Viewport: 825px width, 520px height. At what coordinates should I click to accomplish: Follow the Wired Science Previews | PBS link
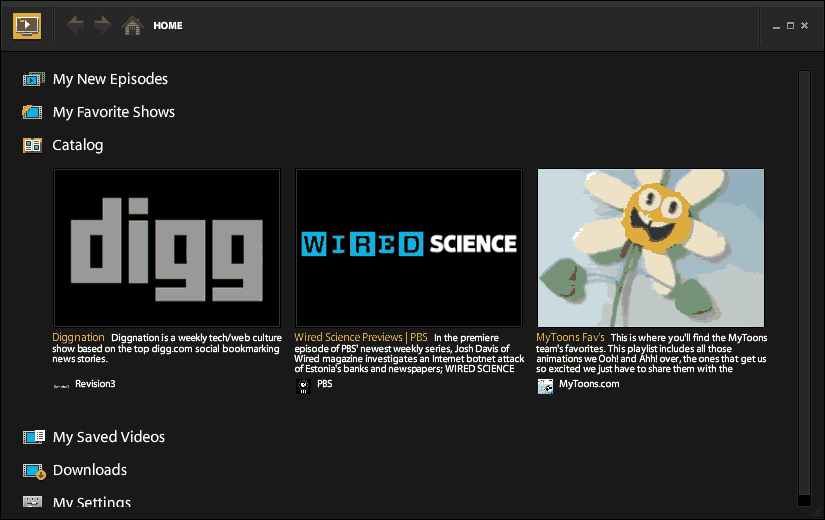tap(361, 337)
